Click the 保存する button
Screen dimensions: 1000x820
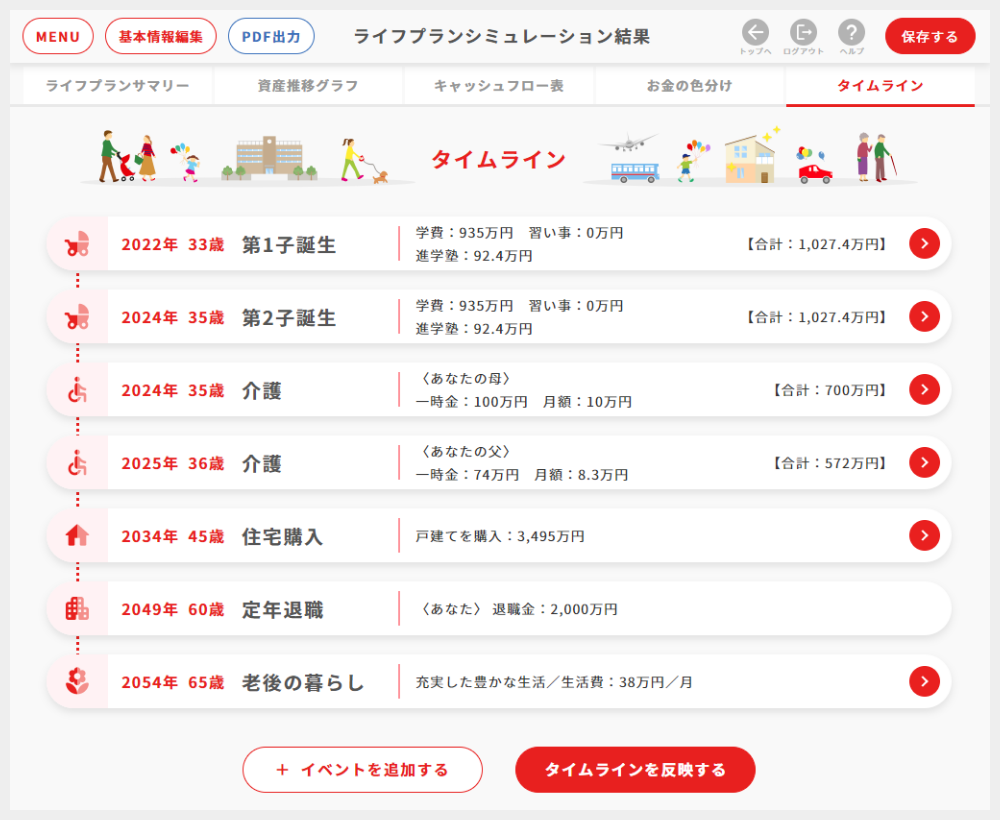(x=929, y=37)
